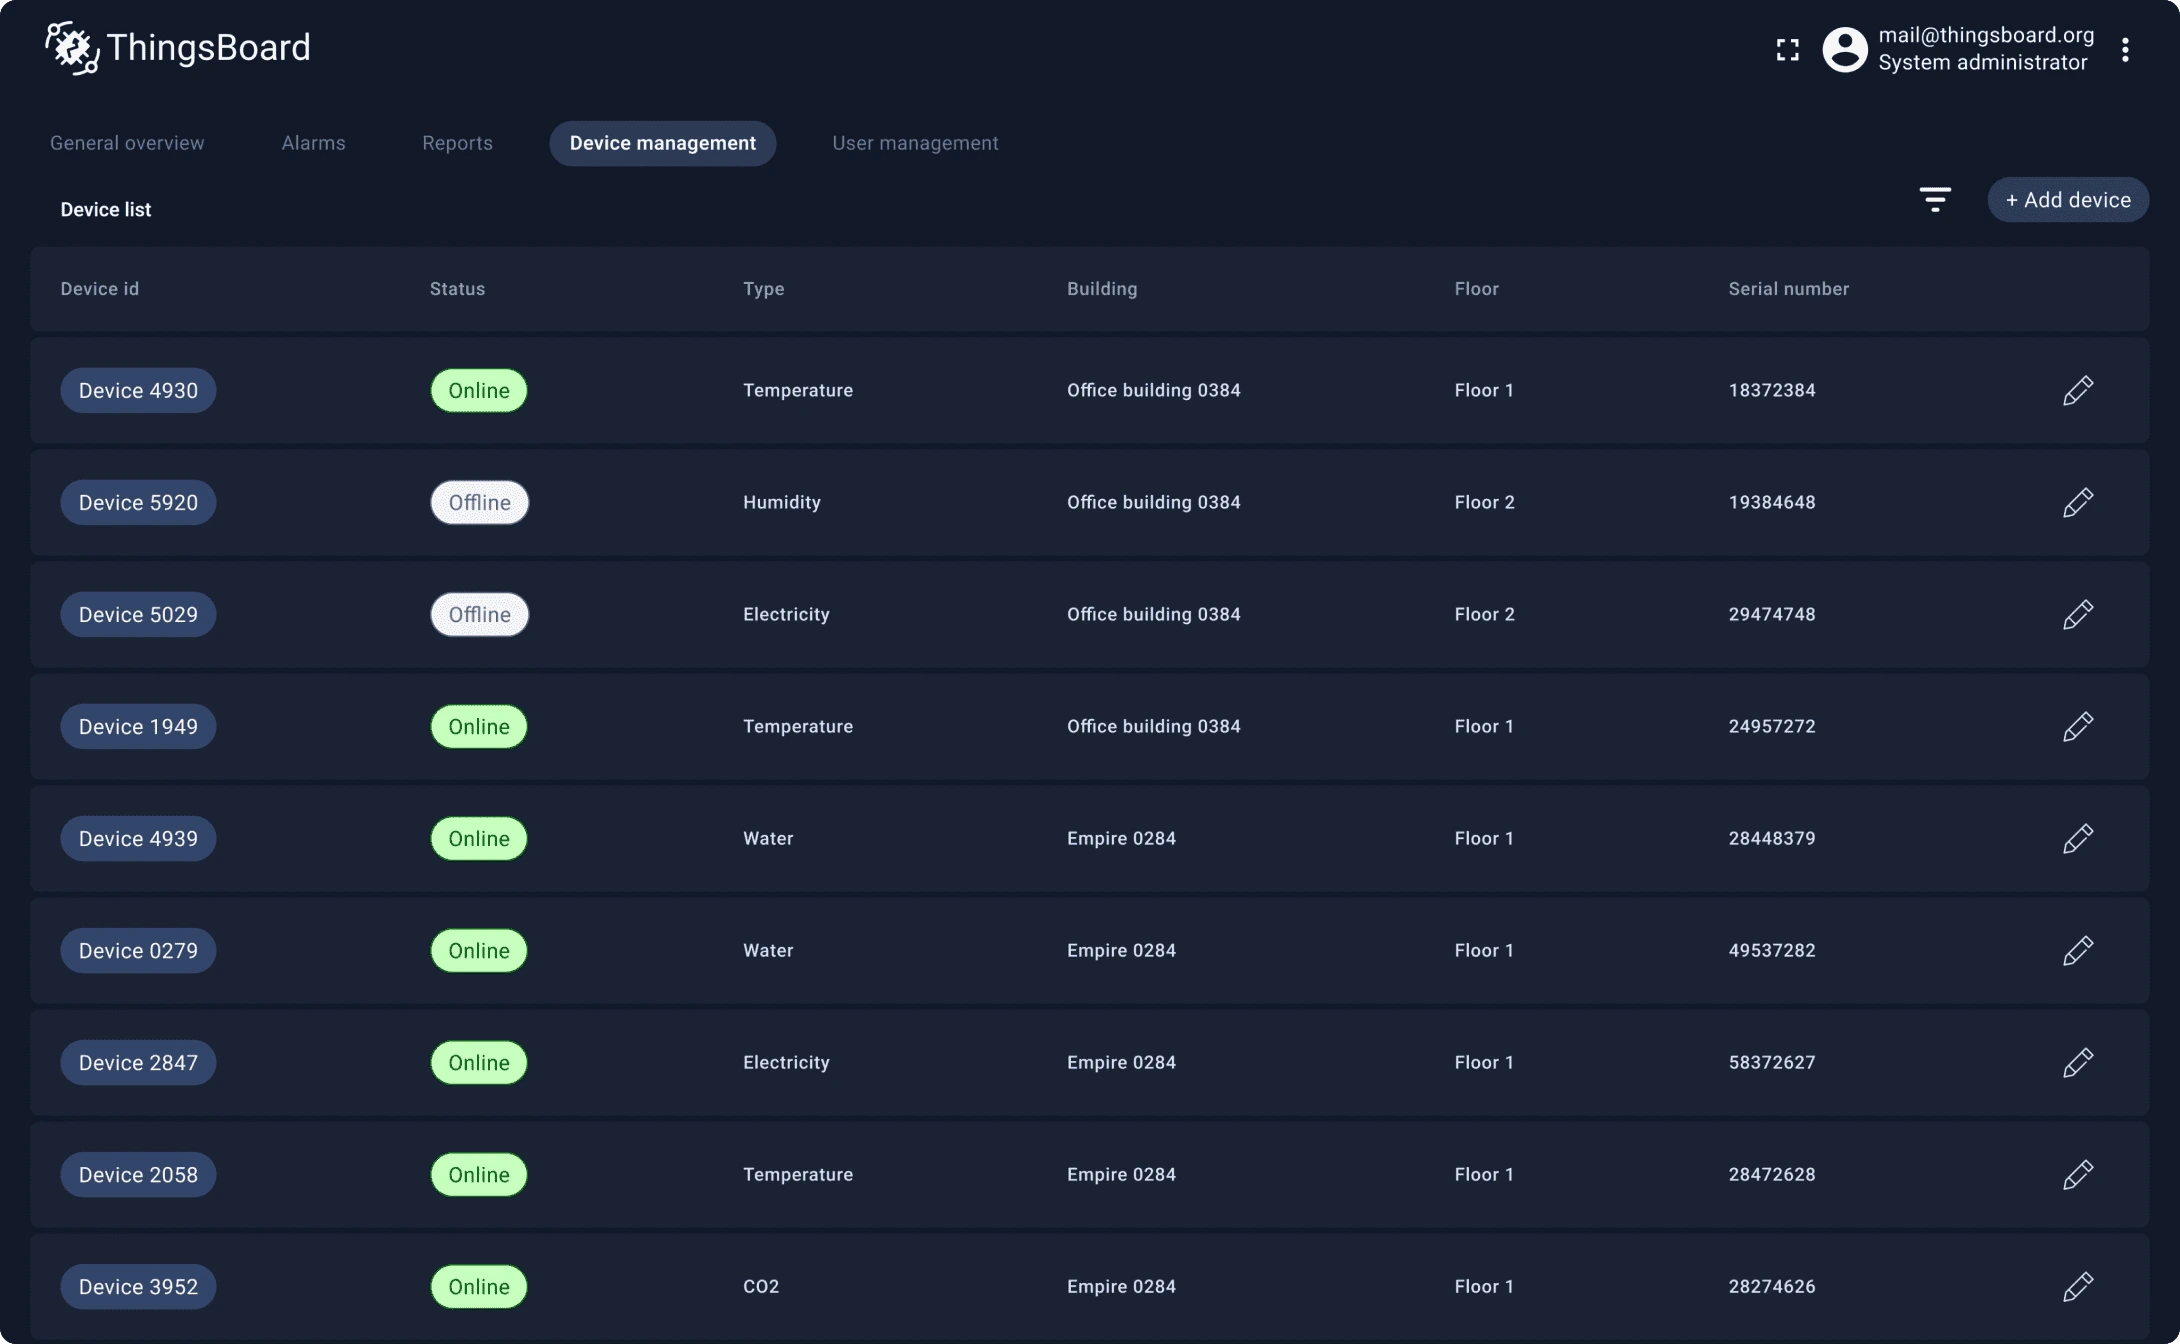Click the edit pencil for Device 5029
The image size is (2180, 1344).
click(x=2077, y=614)
